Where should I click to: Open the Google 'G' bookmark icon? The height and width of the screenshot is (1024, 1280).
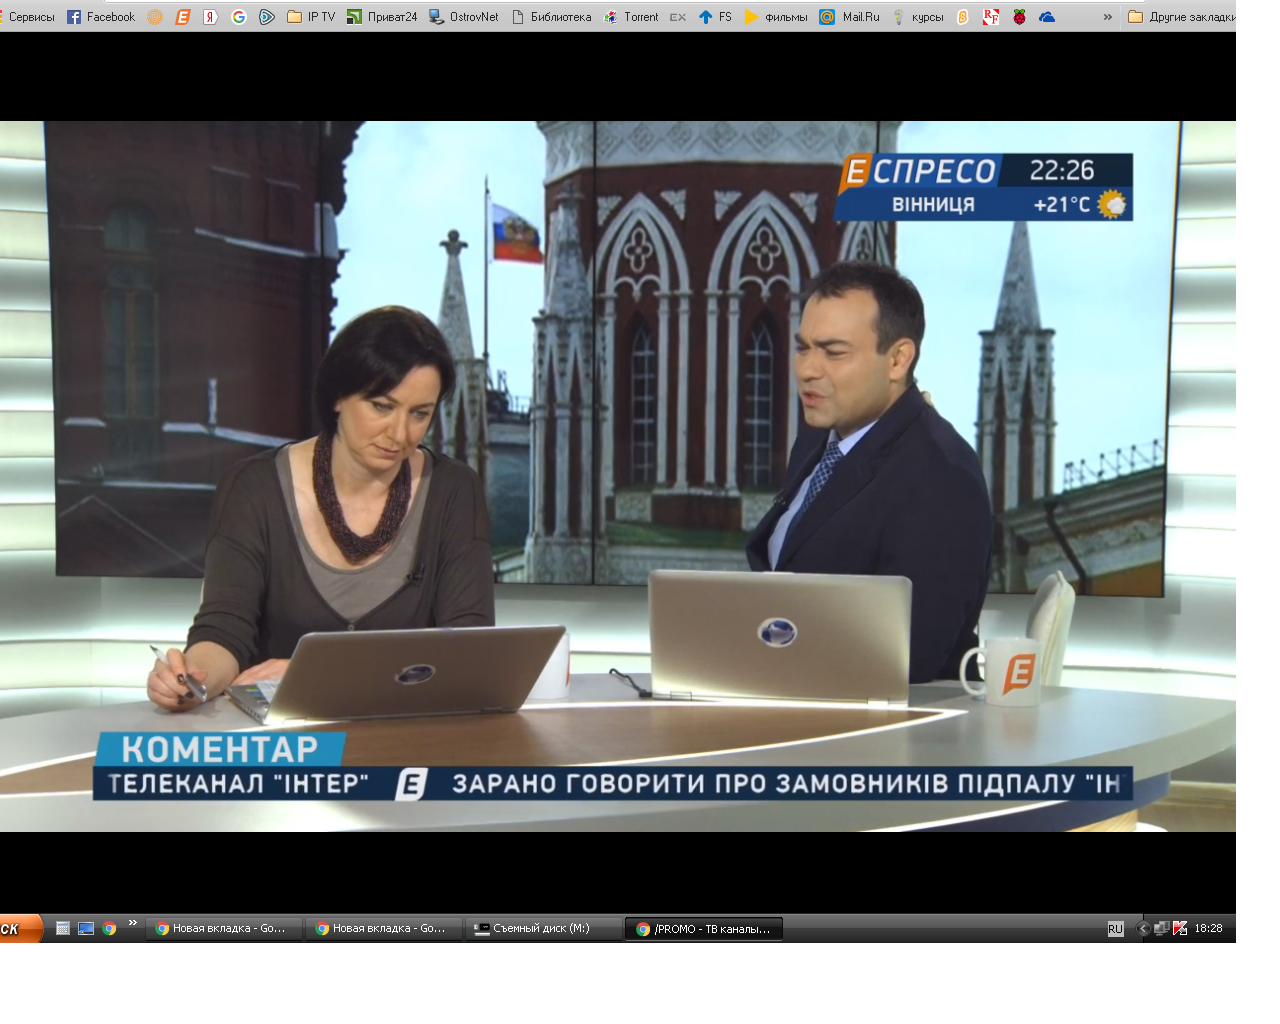(x=239, y=17)
